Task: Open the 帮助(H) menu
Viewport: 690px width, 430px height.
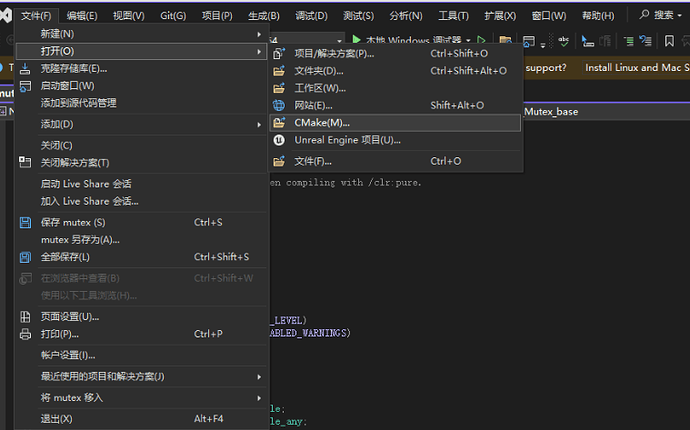Action: tap(598, 16)
